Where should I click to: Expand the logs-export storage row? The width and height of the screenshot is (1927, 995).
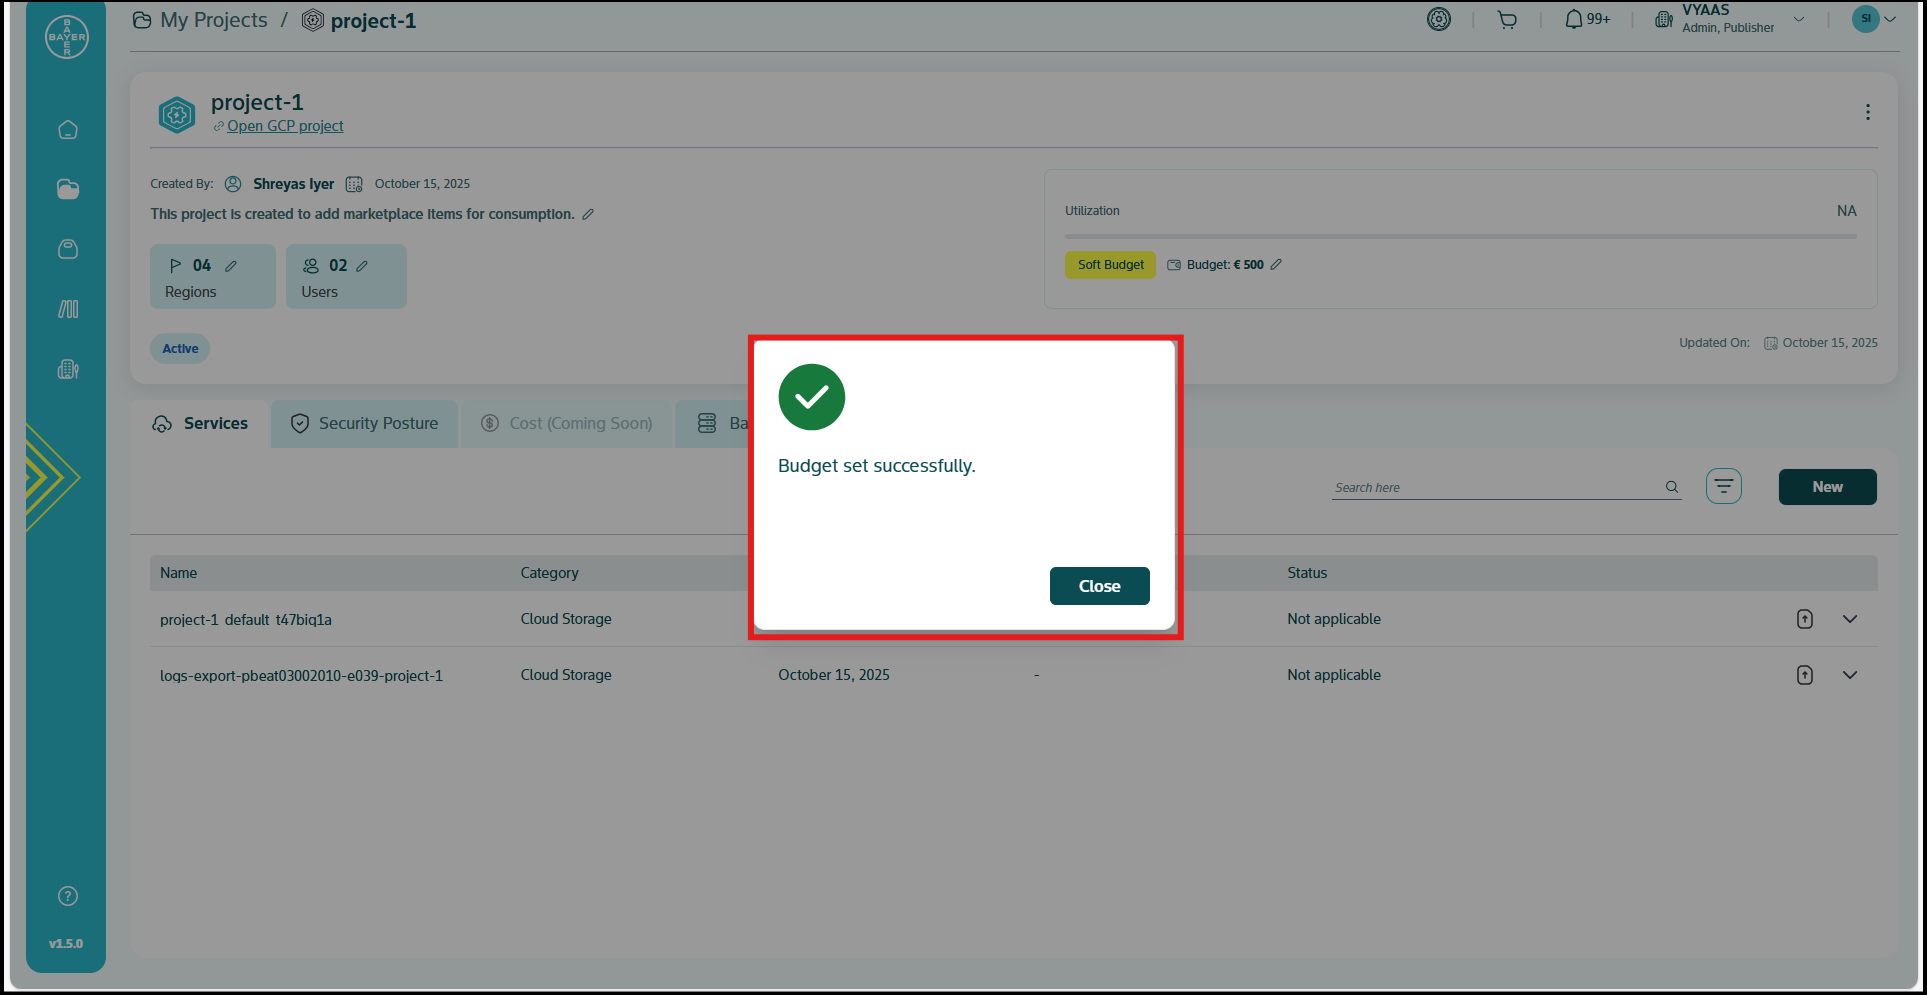(1849, 675)
